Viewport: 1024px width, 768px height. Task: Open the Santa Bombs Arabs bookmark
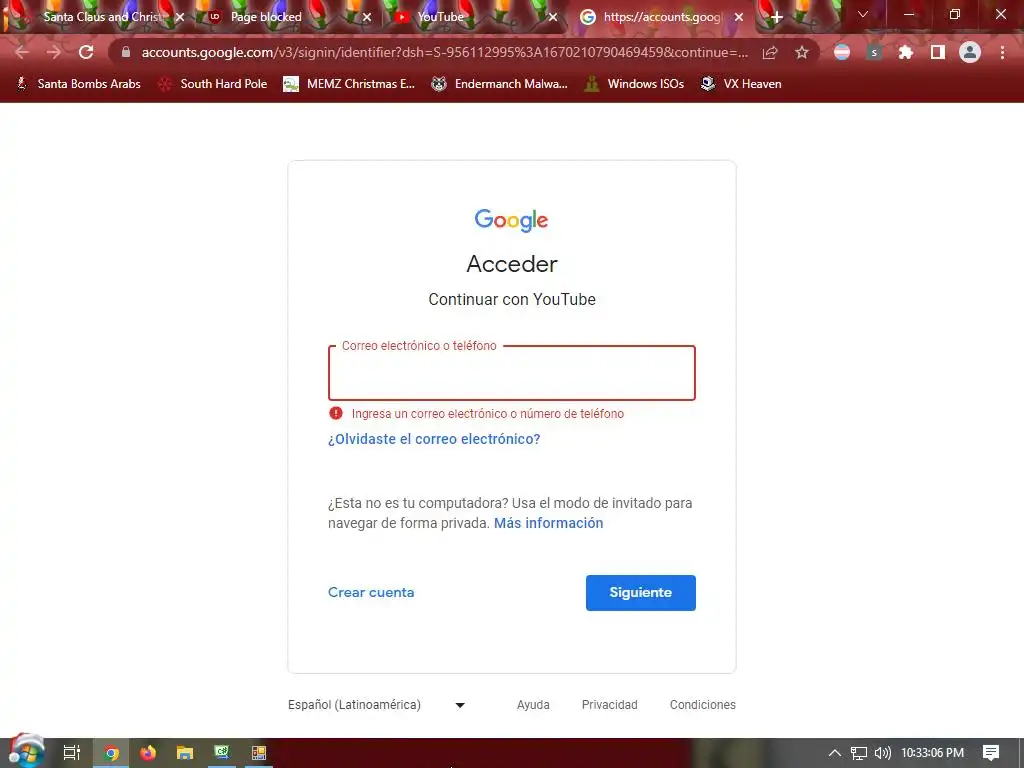[78, 84]
